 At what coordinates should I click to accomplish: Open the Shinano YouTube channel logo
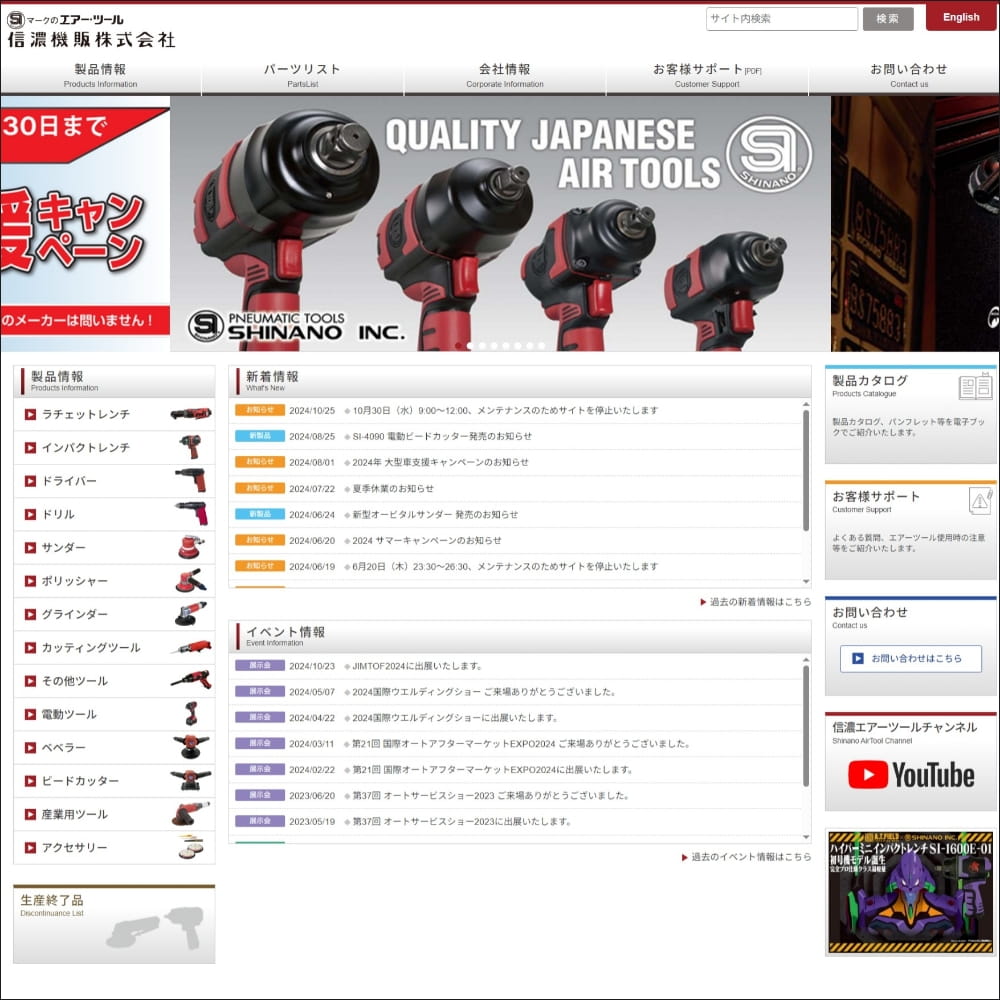pyautogui.click(x=911, y=775)
